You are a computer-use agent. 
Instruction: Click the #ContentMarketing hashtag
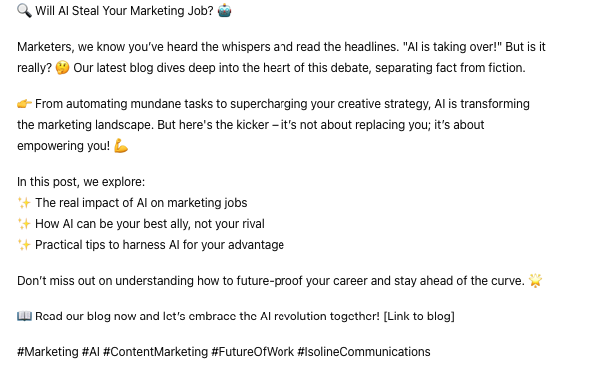(x=155, y=352)
